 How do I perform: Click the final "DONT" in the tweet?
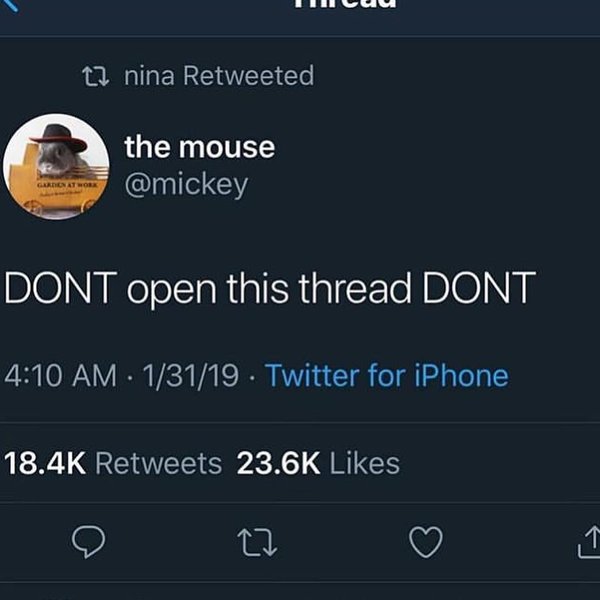point(480,289)
